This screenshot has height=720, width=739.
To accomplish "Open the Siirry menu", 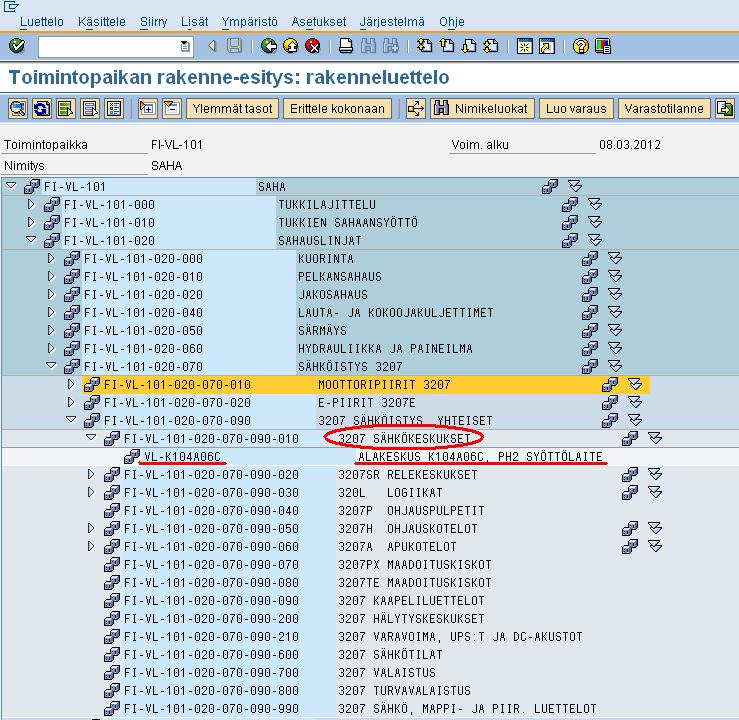I will (x=154, y=22).
